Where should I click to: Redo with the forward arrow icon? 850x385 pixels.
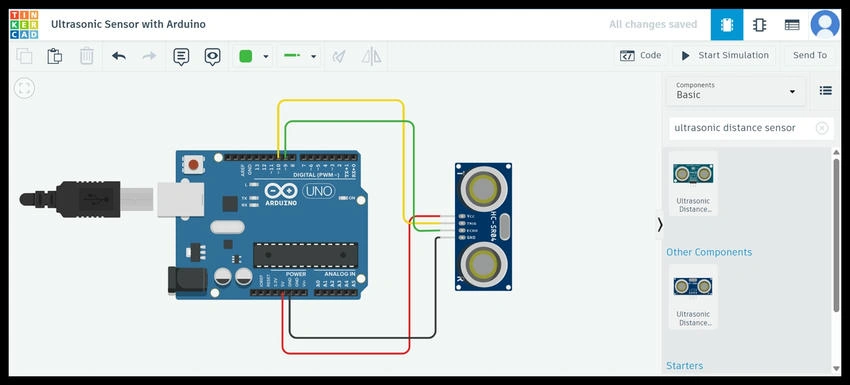click(149, 55)
